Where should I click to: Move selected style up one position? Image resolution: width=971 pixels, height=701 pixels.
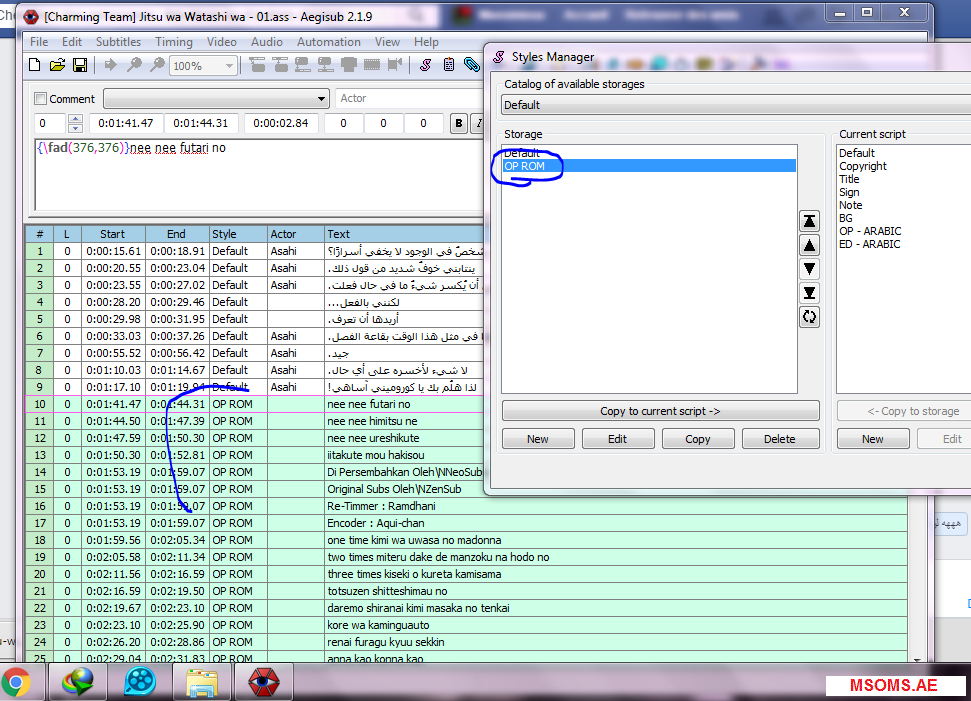810,245
